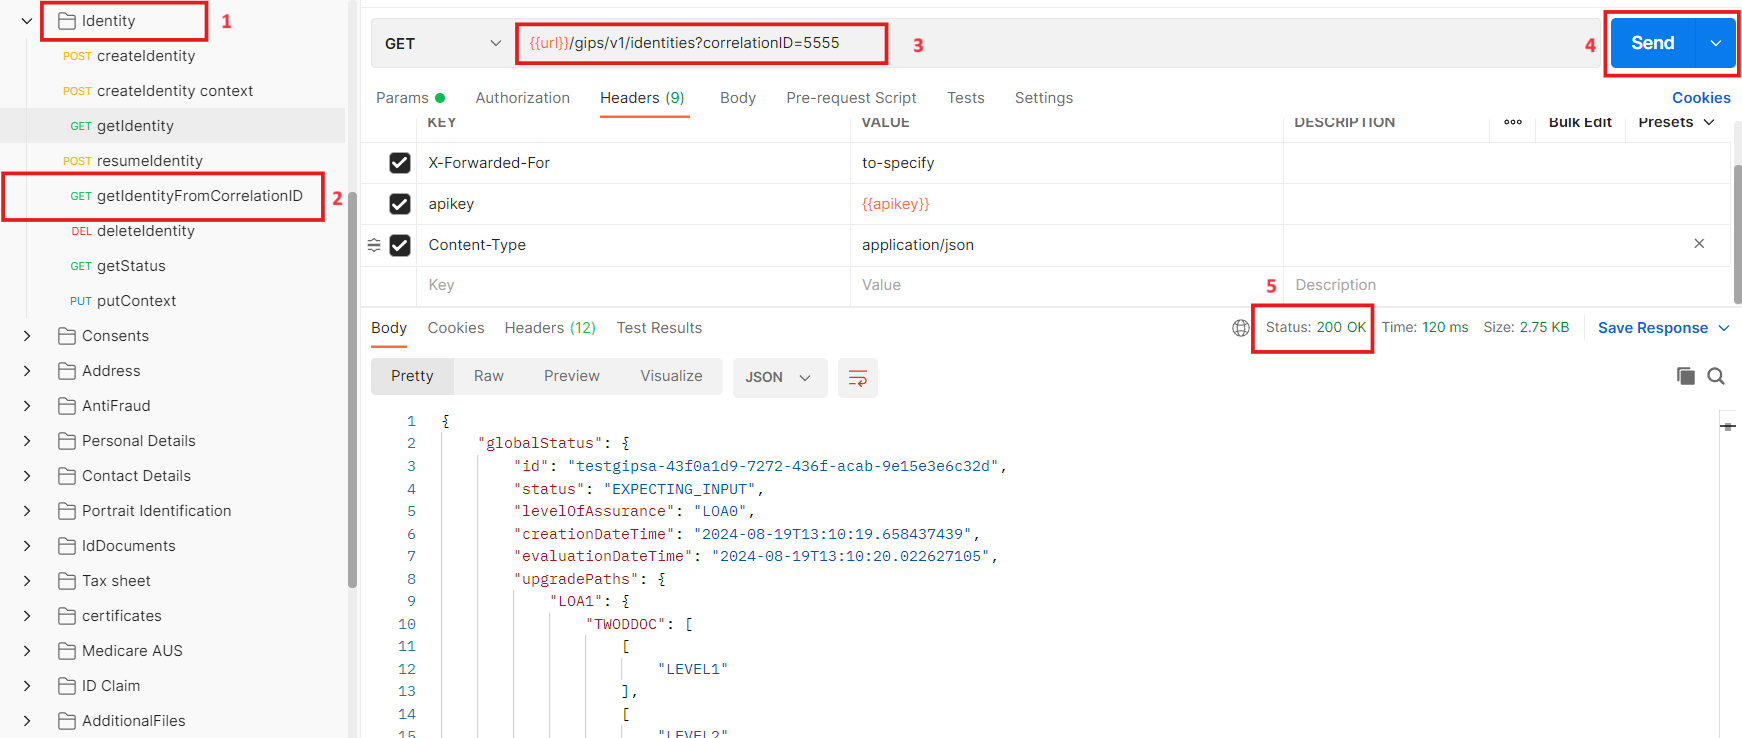Open the response Headers (12) tab
Viewport: 1742px width, 738px height.
pos(550,328)
